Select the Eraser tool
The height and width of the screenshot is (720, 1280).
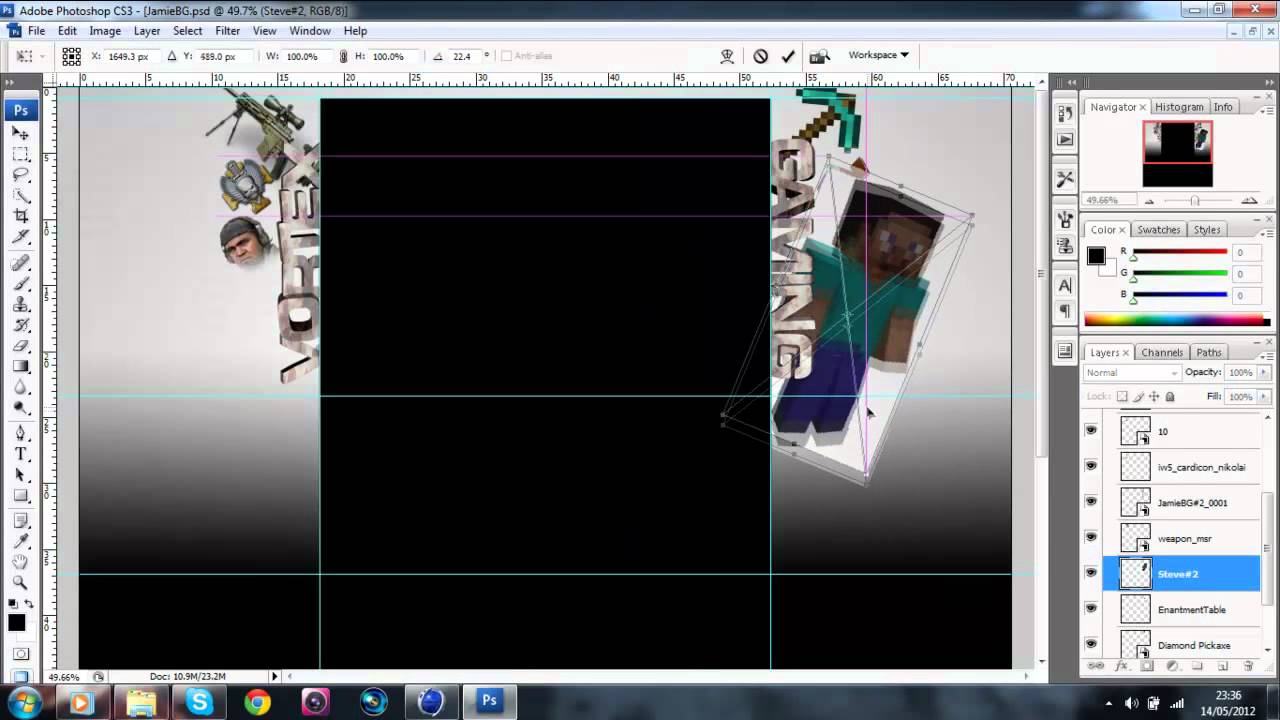[20, 346]
